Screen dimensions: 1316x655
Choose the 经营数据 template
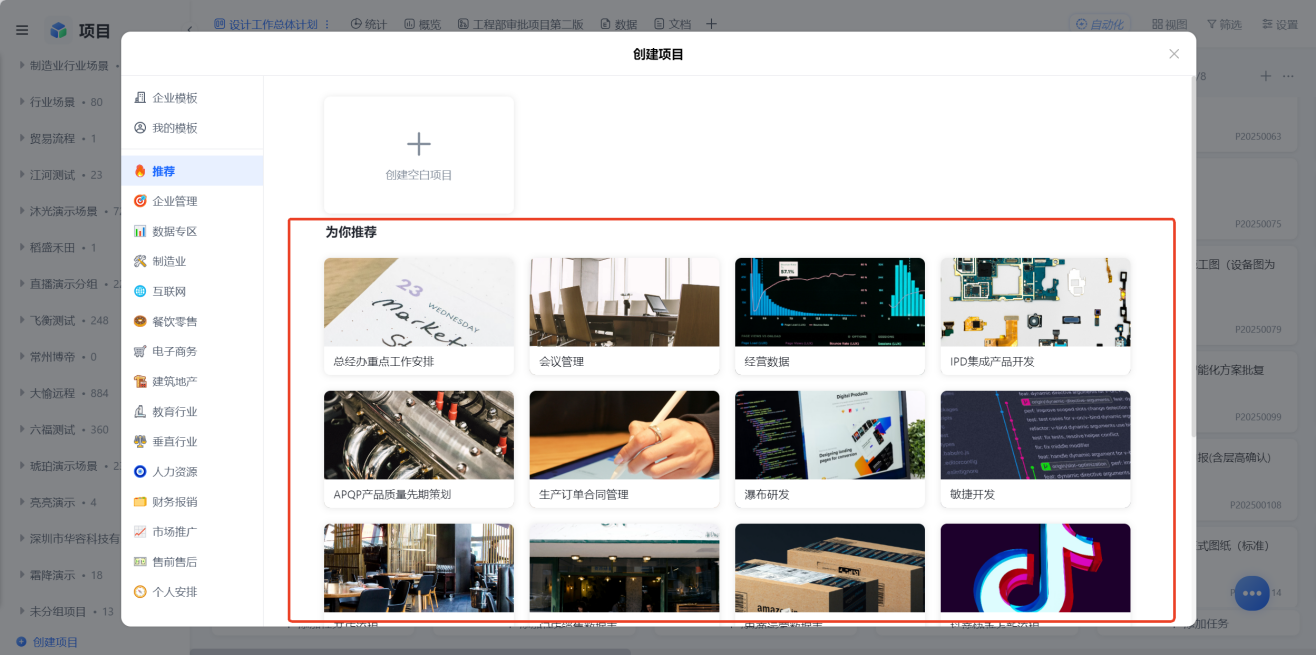(830, 316)
